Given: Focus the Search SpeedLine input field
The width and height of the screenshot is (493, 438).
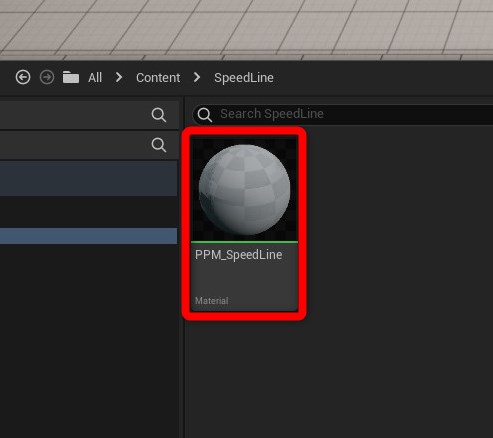Looking at the screenshot, I should click(x=343, y=114).
